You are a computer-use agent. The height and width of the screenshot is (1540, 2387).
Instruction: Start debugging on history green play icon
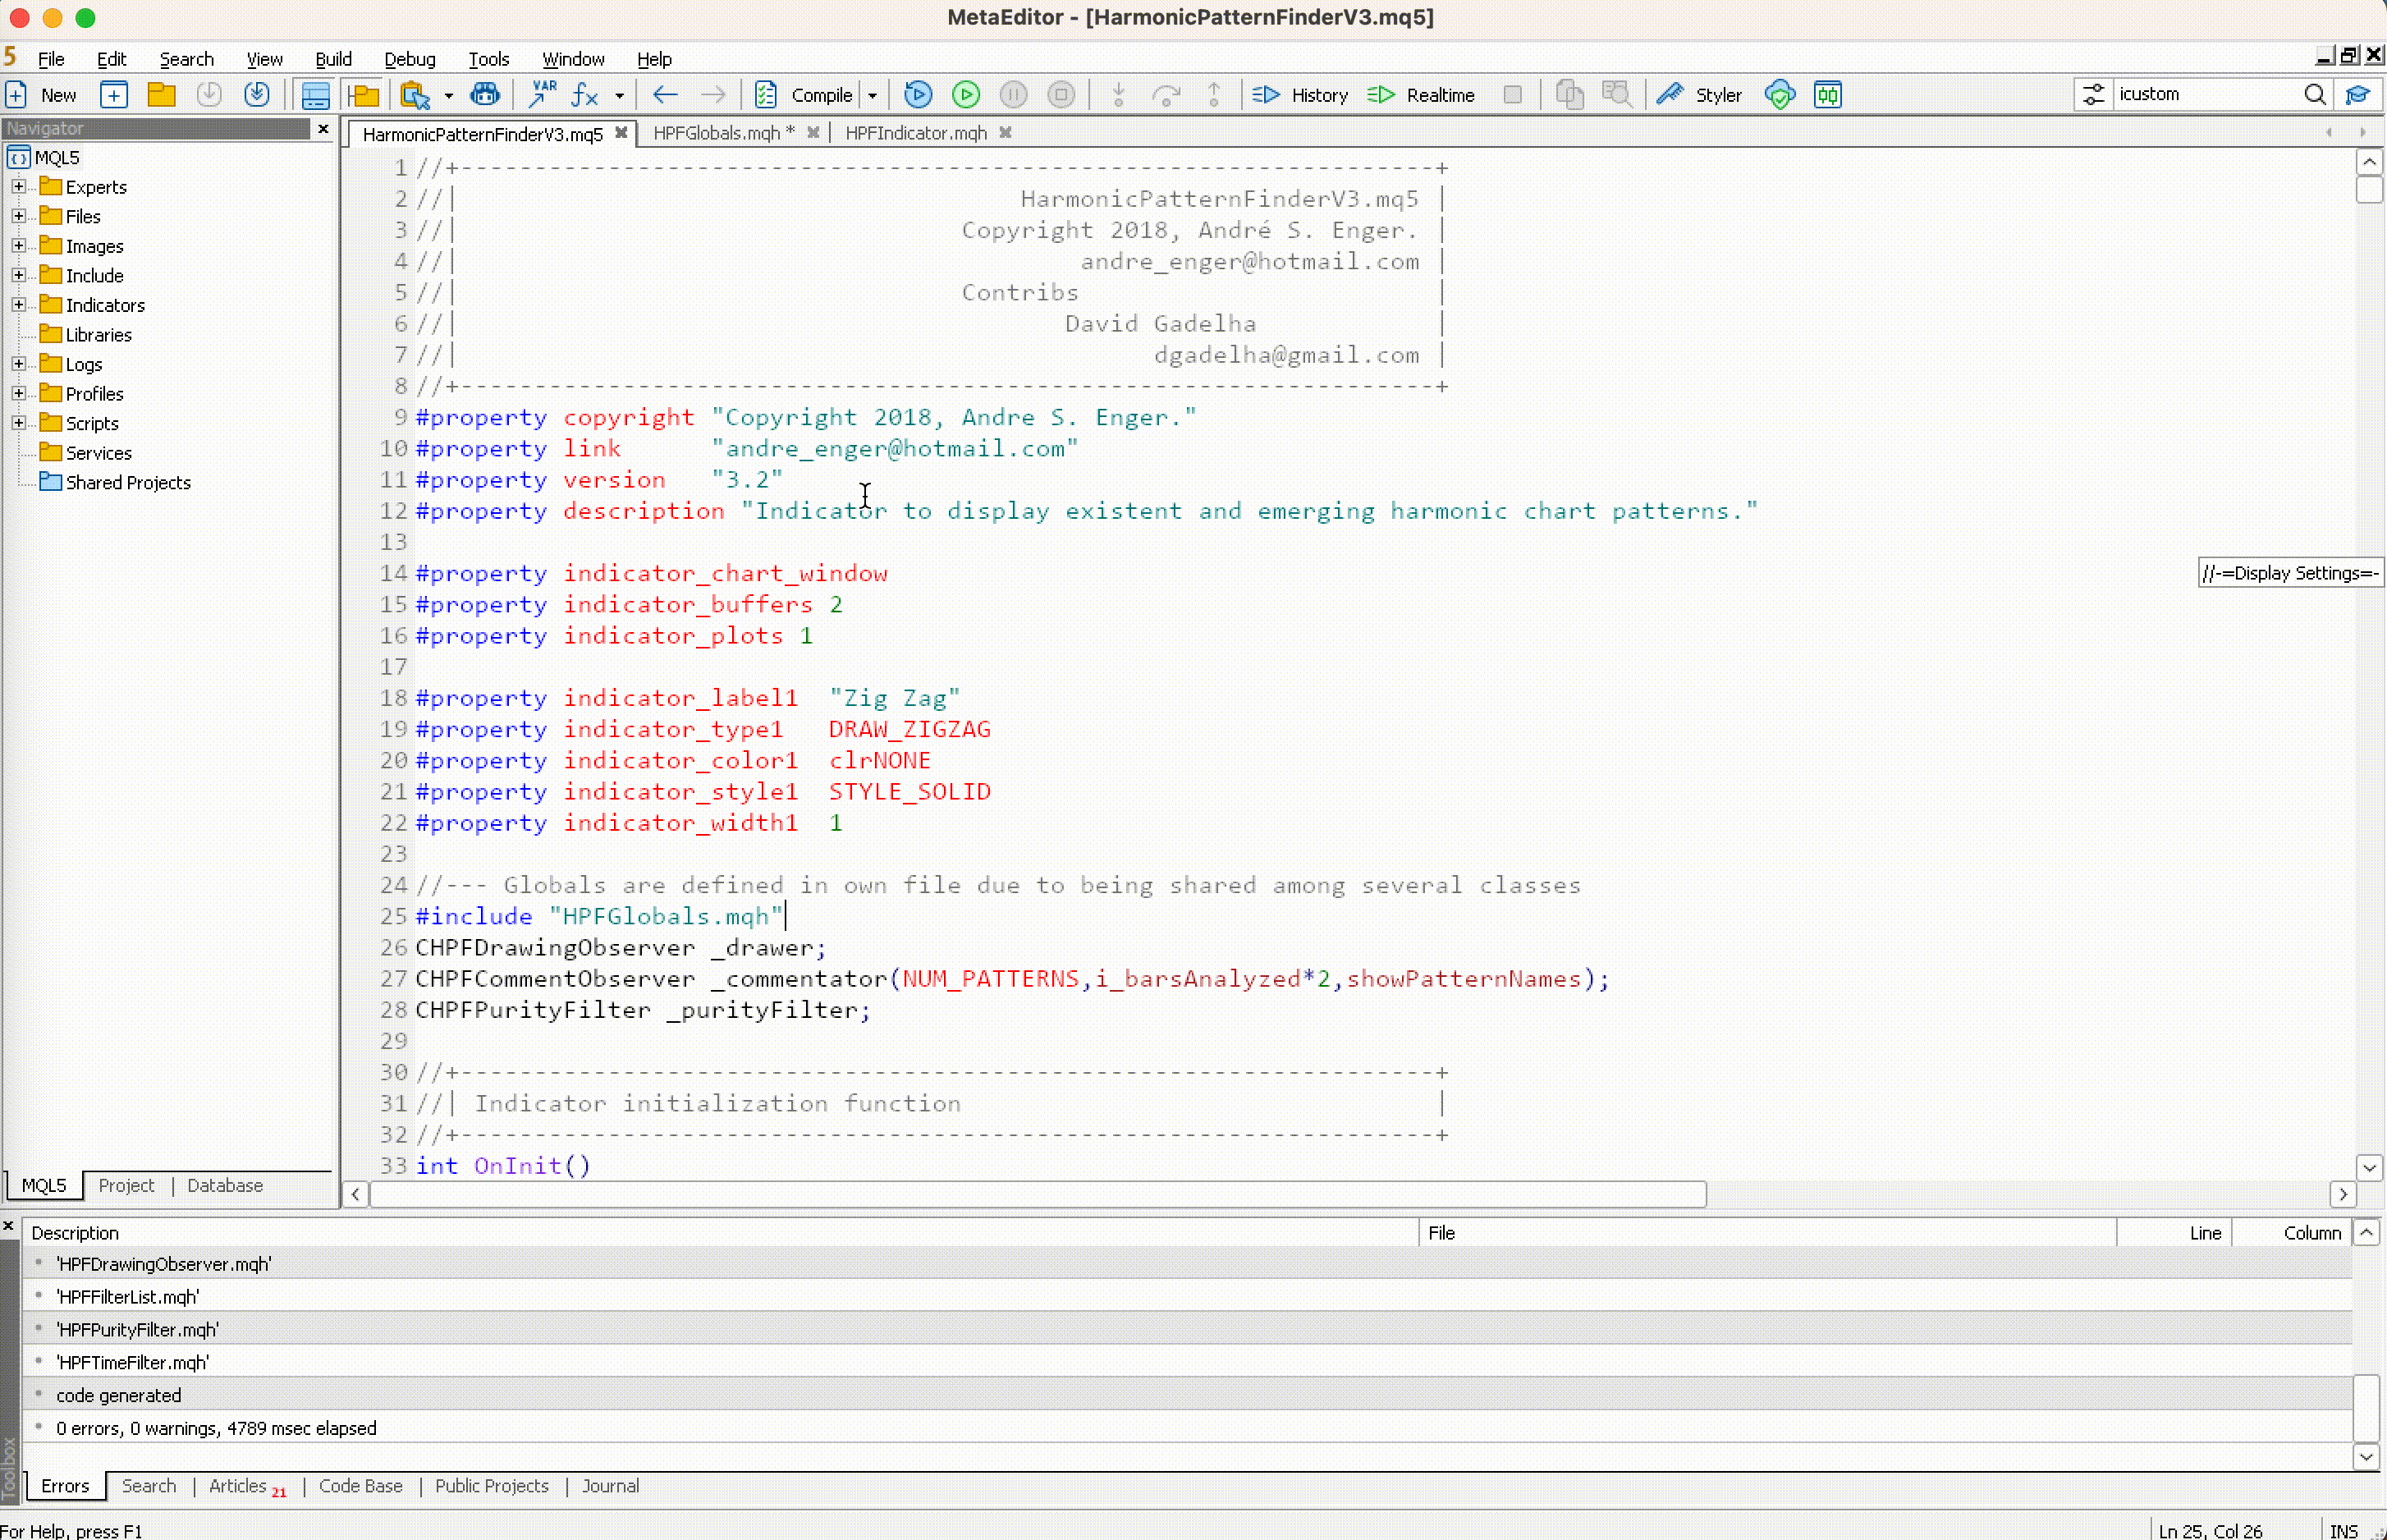pyautogui.click(x=966, y=95)
